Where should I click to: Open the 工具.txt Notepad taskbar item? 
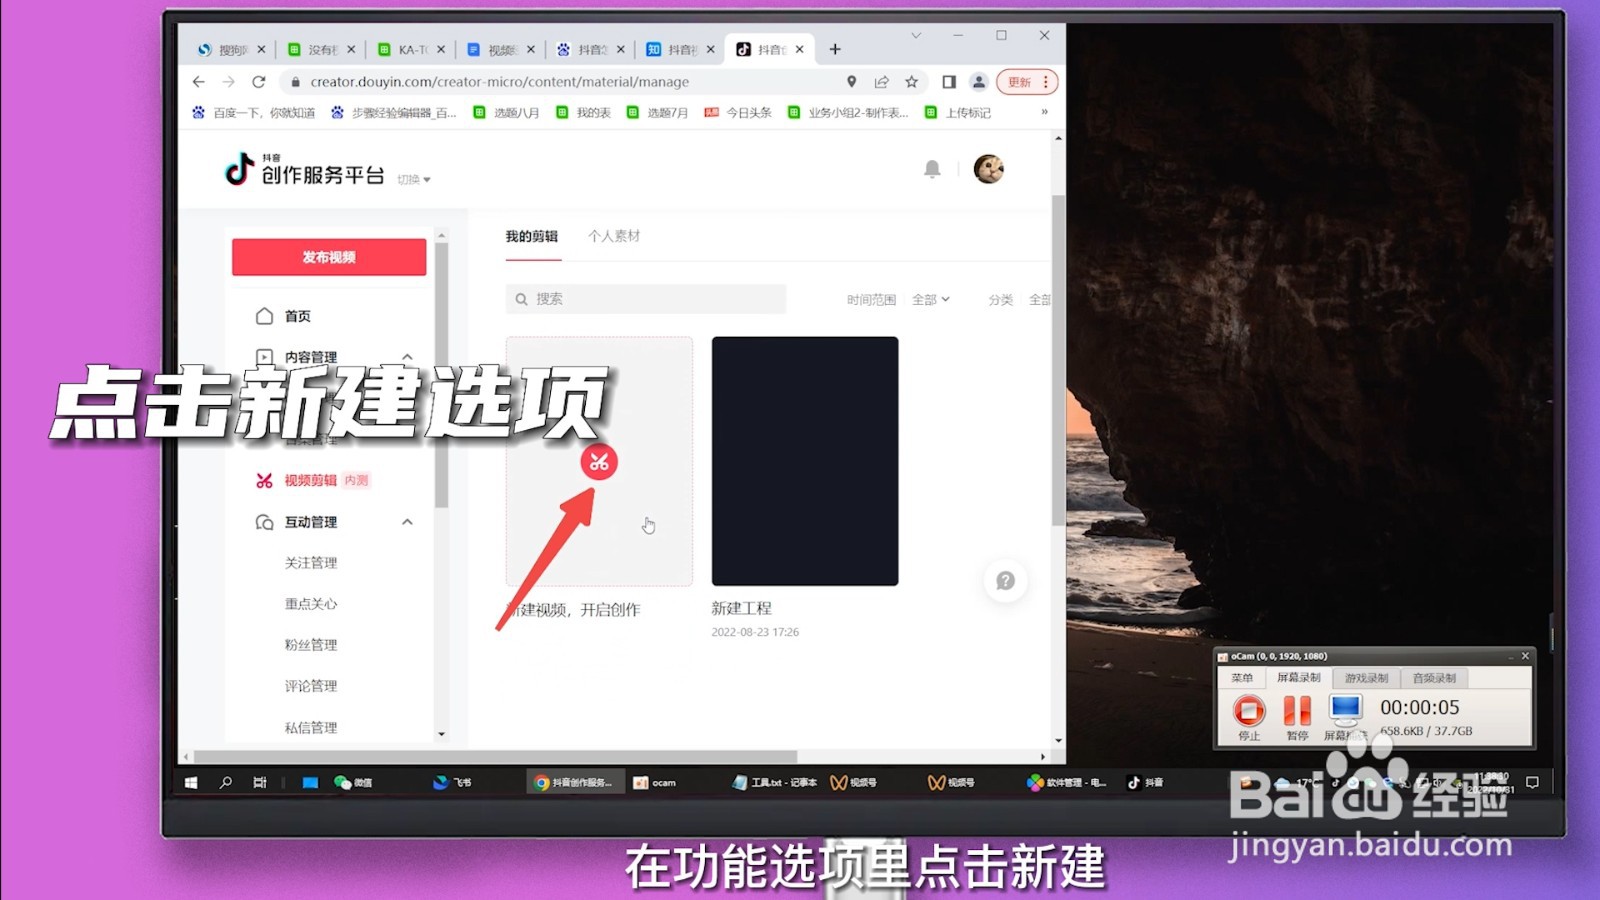[x=775, y=783]
